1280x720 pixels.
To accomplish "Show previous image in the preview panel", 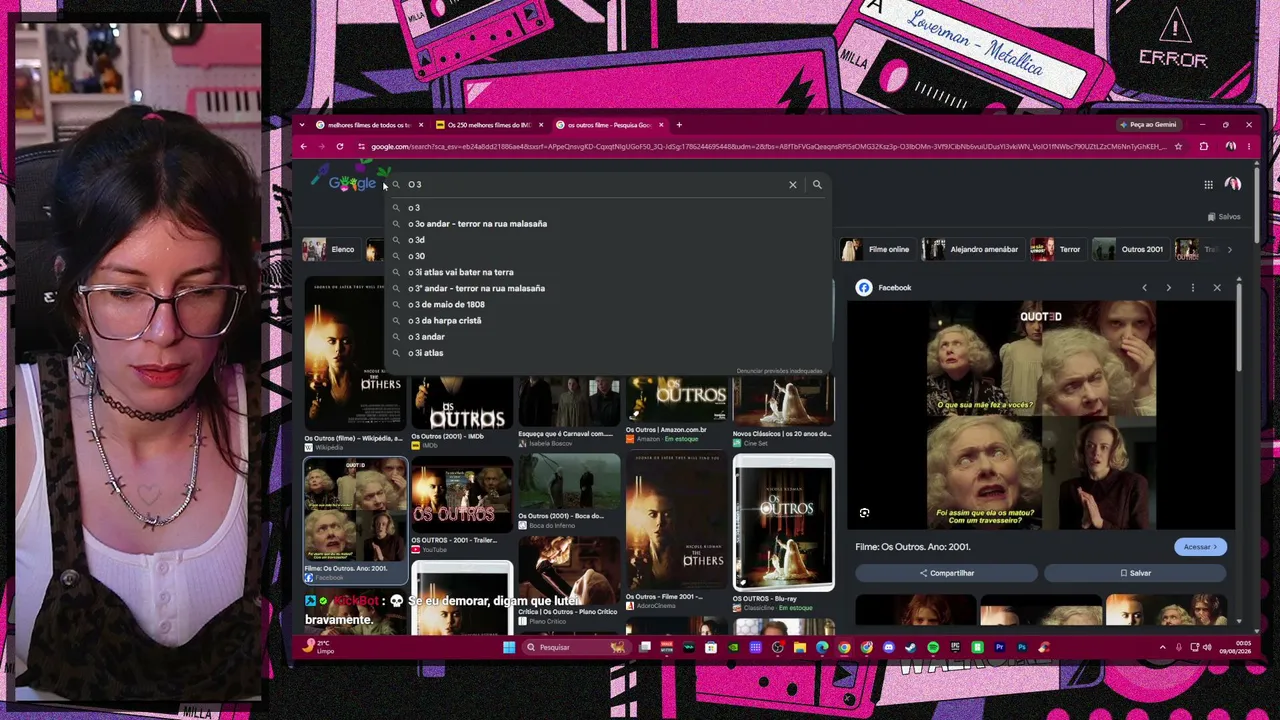I will tap(1144, 288).
